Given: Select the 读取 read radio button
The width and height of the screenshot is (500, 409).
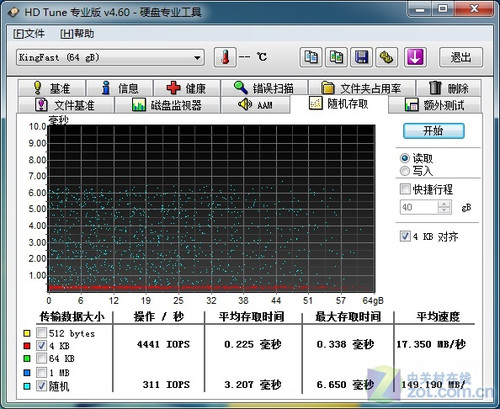Looking at the screenshot, I should point(405,158).
